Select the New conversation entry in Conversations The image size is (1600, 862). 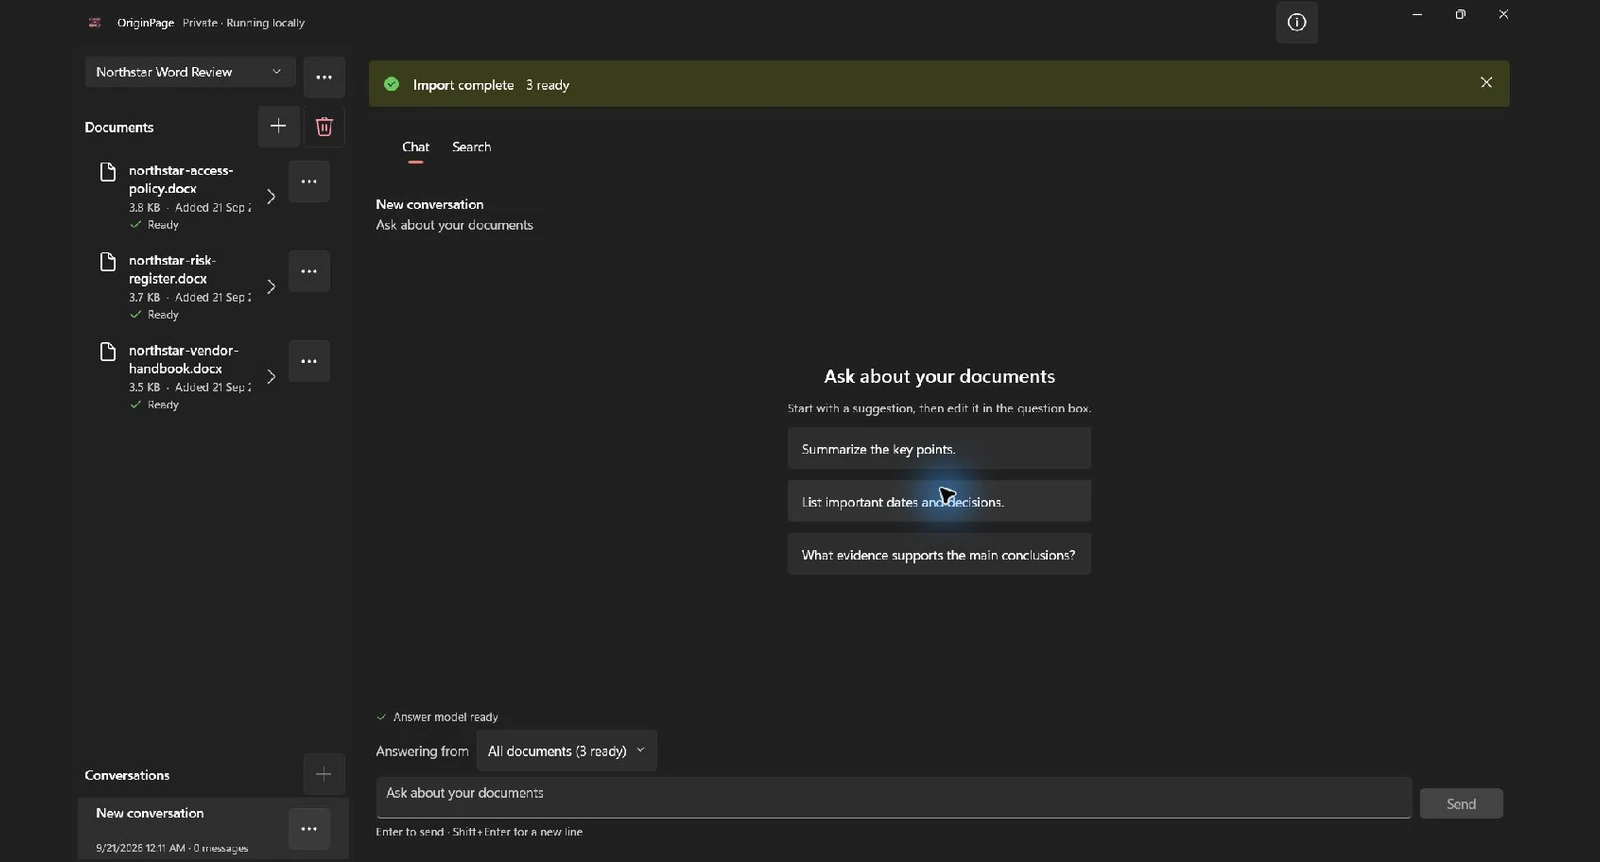213,828
